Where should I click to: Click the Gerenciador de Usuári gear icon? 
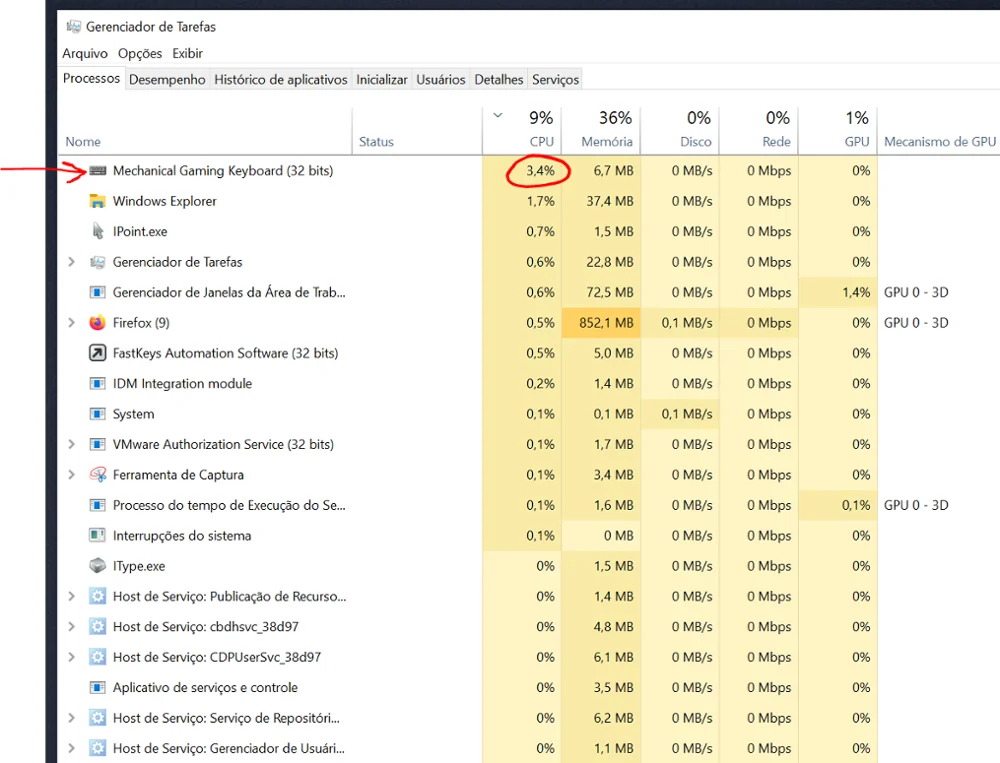98,748
